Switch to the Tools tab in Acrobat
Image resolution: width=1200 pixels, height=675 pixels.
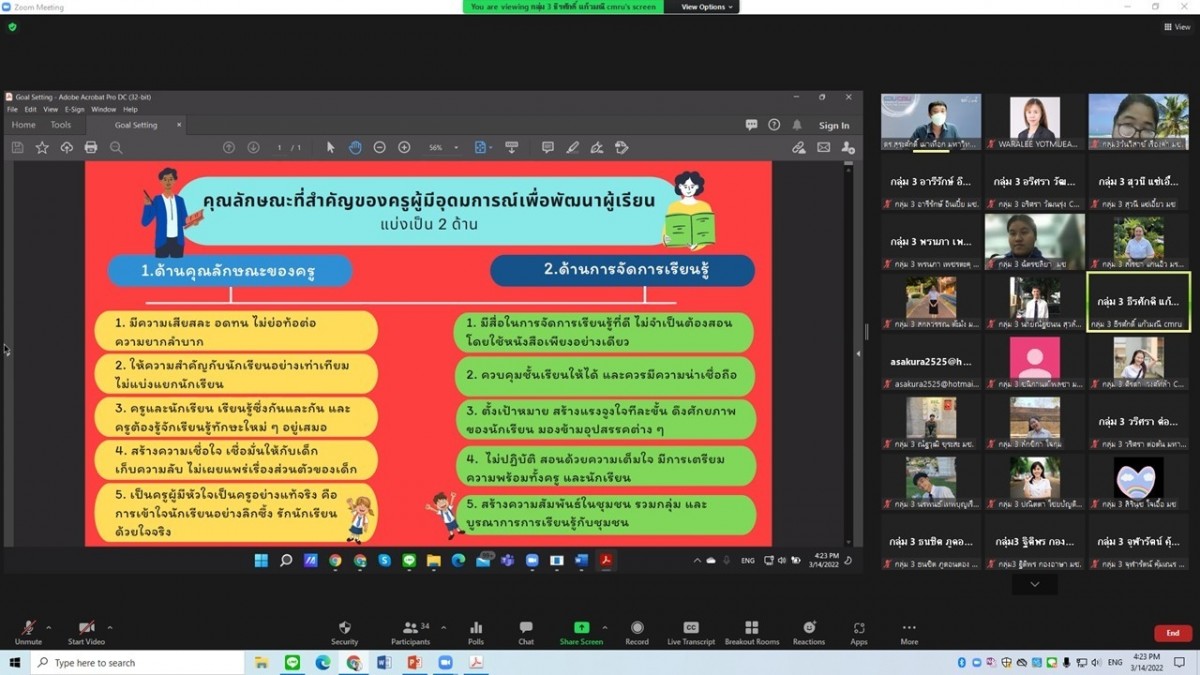(61, 125)
